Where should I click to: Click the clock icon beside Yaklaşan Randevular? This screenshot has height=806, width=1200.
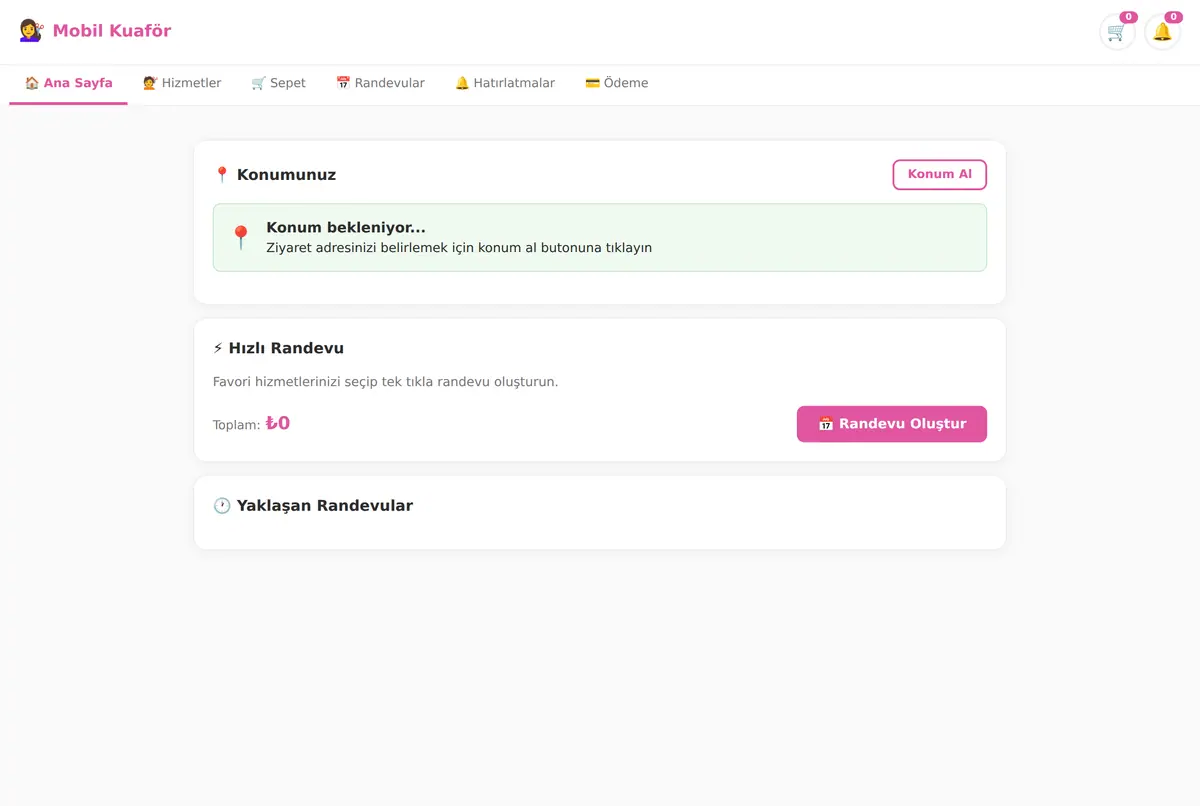222,506
